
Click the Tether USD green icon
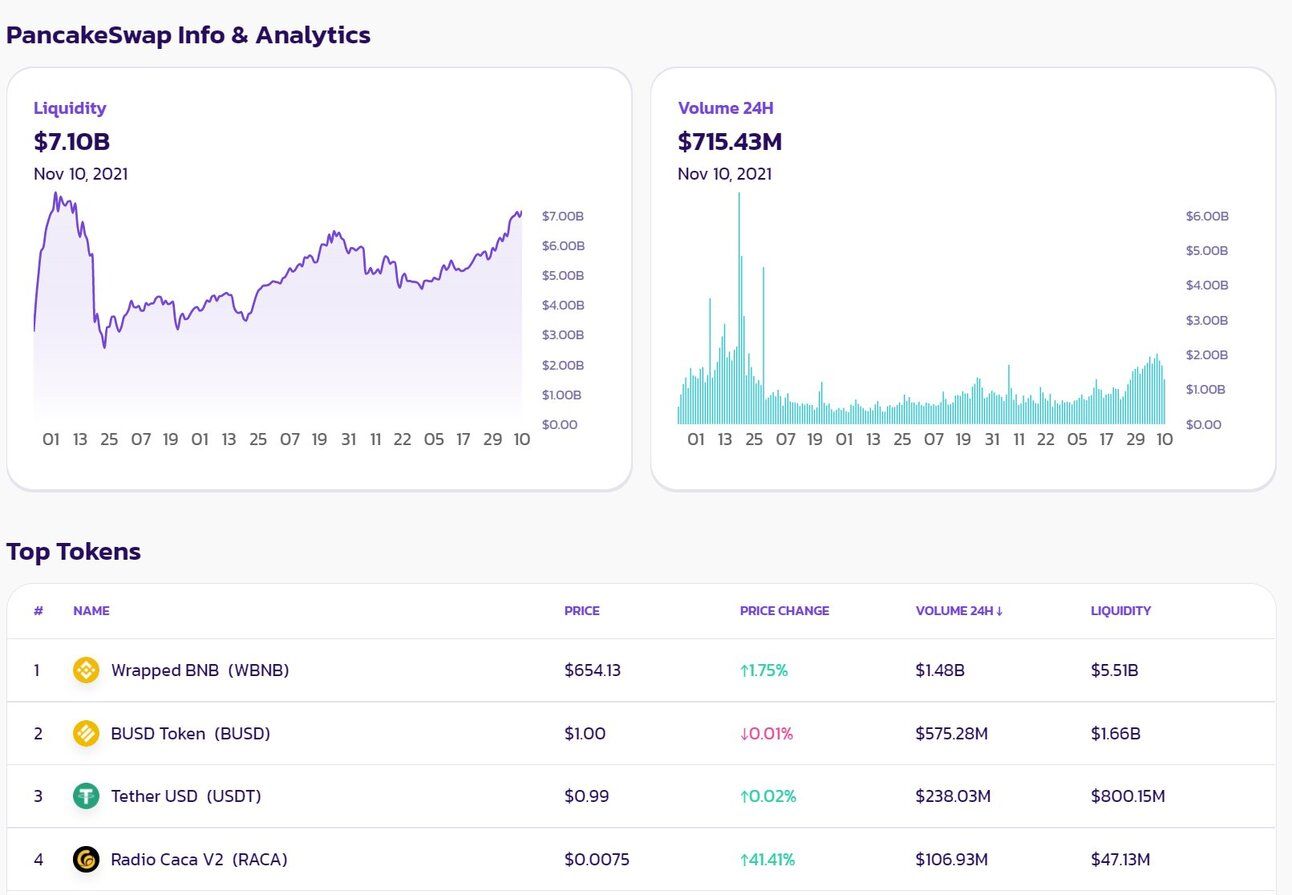(86, 796)
